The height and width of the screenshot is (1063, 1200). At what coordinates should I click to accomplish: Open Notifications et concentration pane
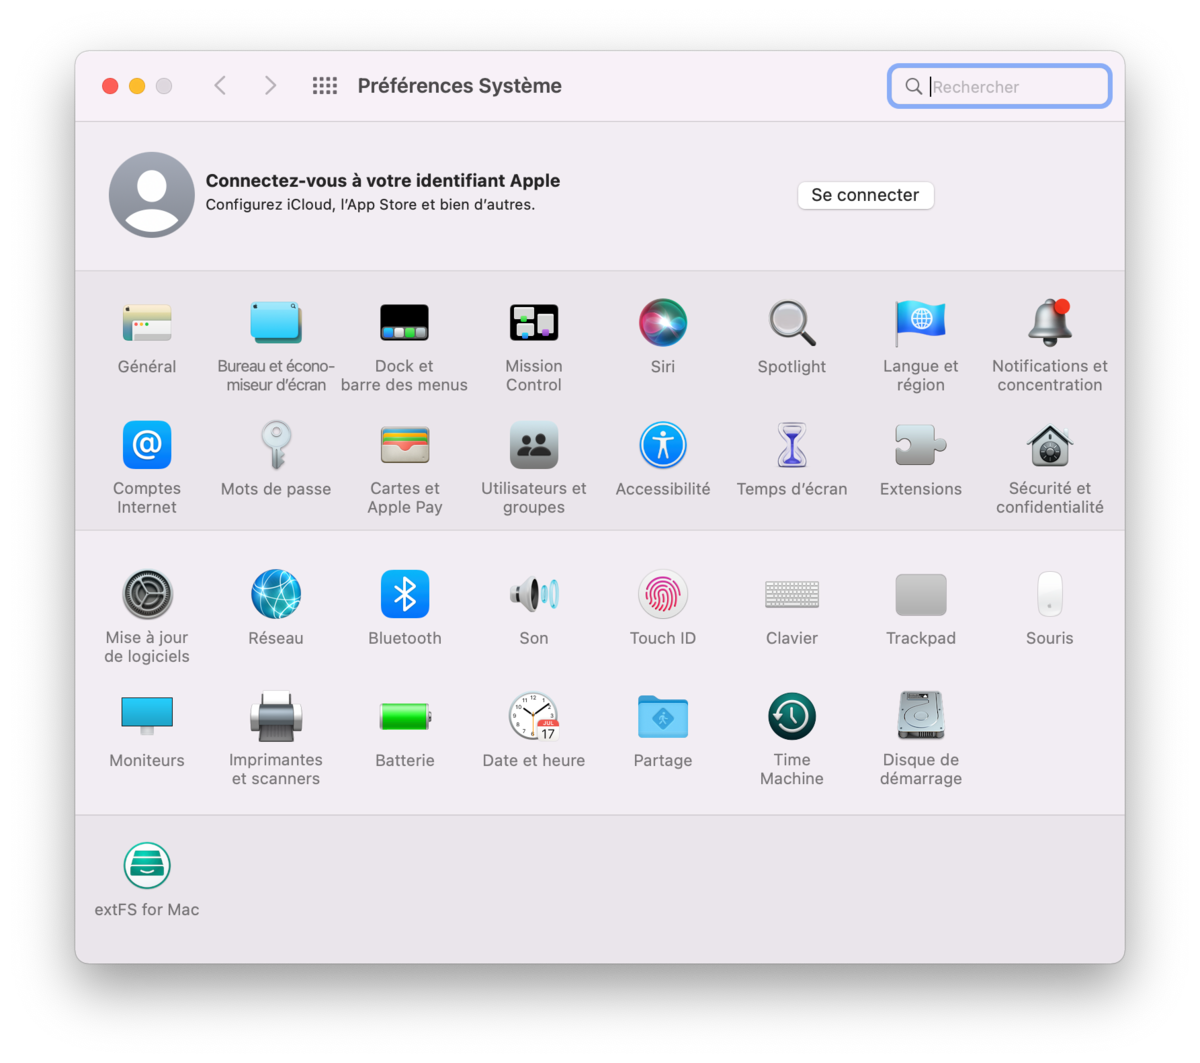click(1049, 323)
